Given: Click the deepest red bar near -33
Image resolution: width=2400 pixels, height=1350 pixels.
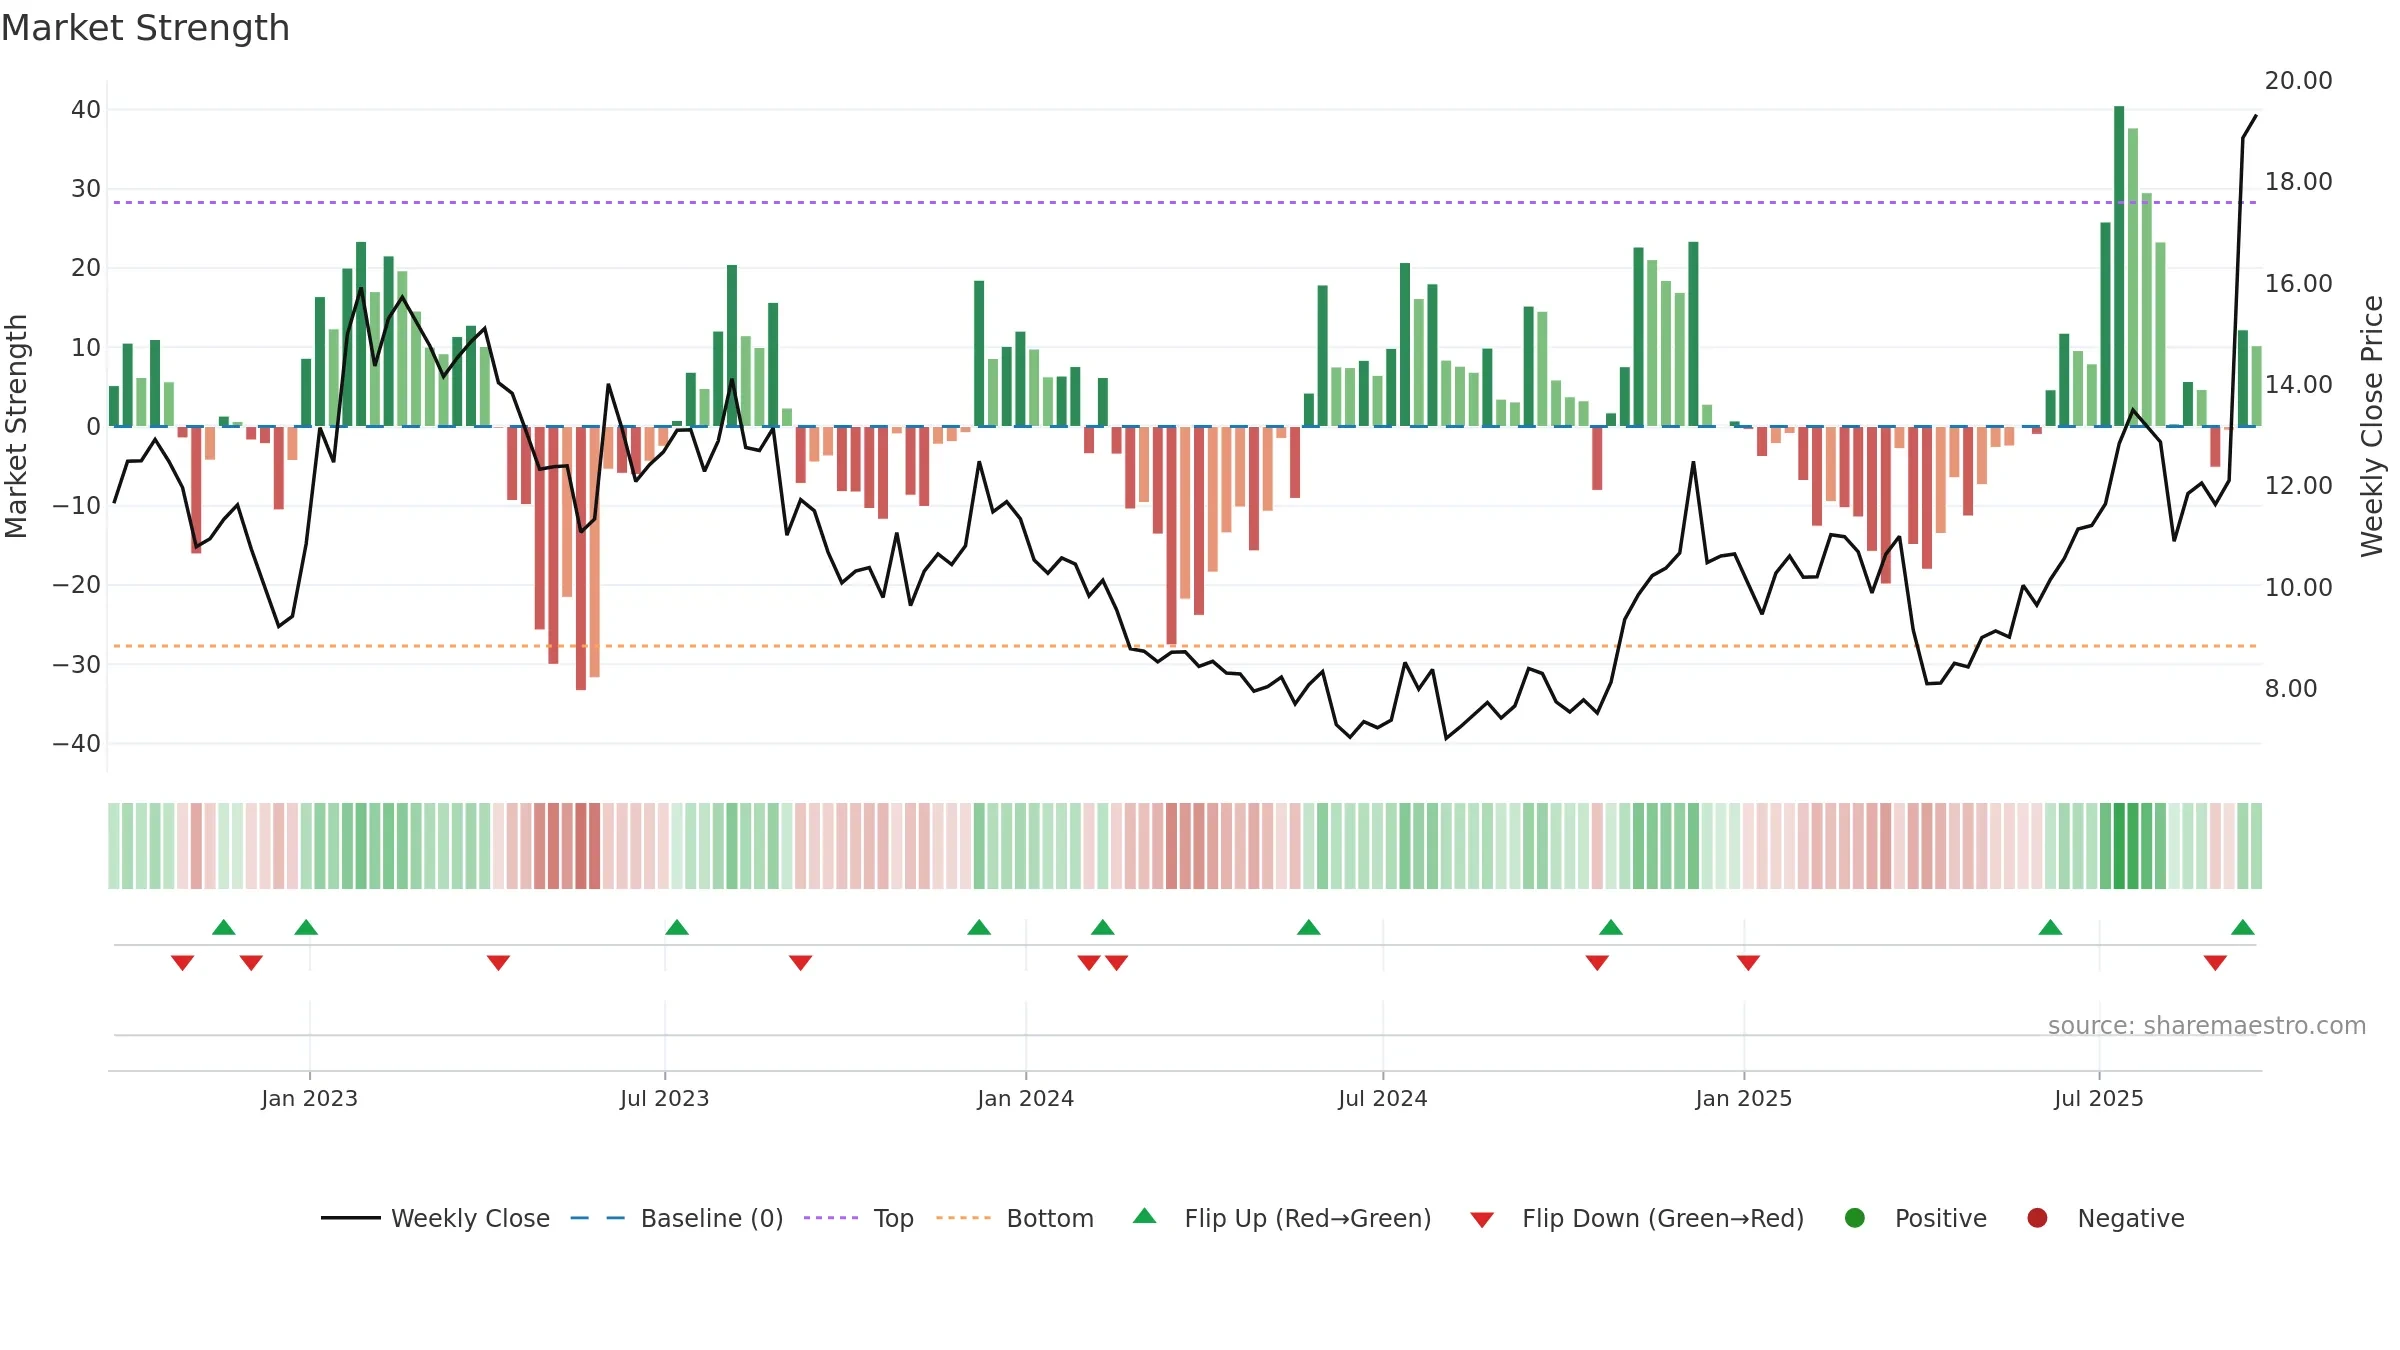Looking at the screenshot, I should (581, 558).
